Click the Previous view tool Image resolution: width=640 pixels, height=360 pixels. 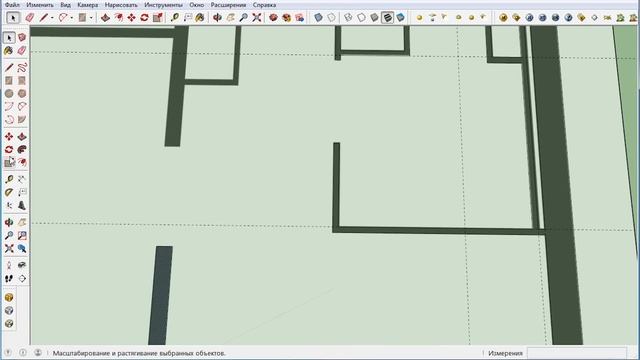(22, 249)
